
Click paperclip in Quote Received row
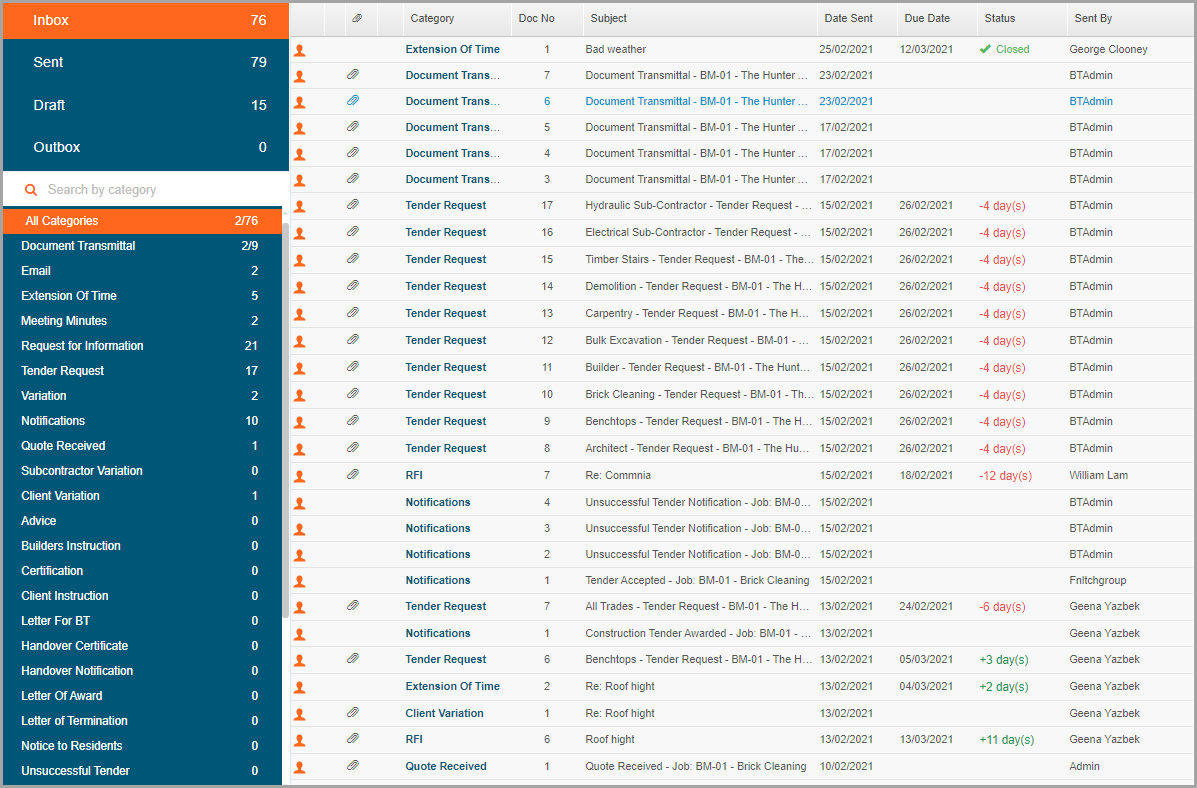(x=353, y=765)
